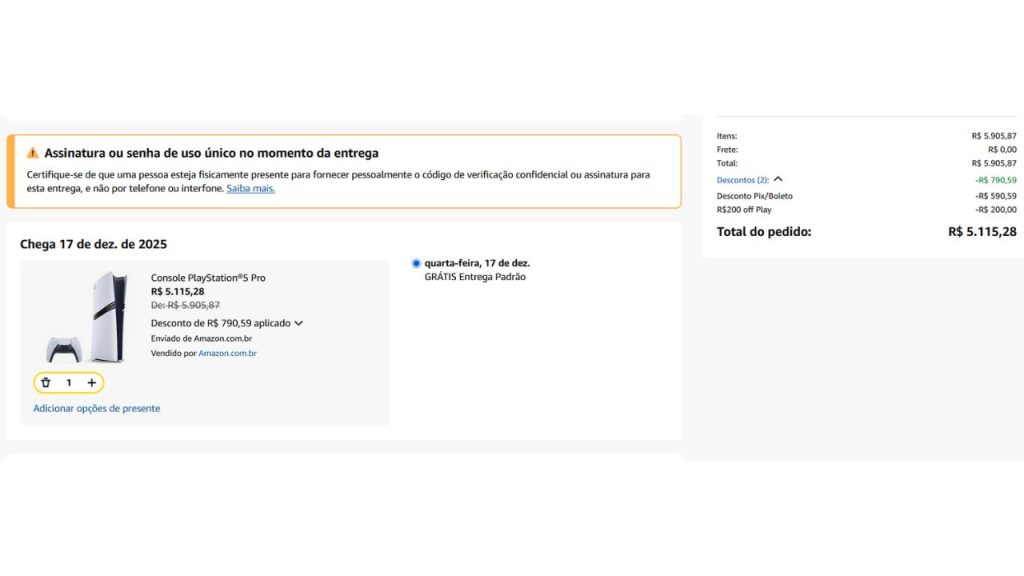Click the "Descontos (2):" label in the summary
Image resolution: width=1024 pixels, height=576 pixels.
point(742,180)
